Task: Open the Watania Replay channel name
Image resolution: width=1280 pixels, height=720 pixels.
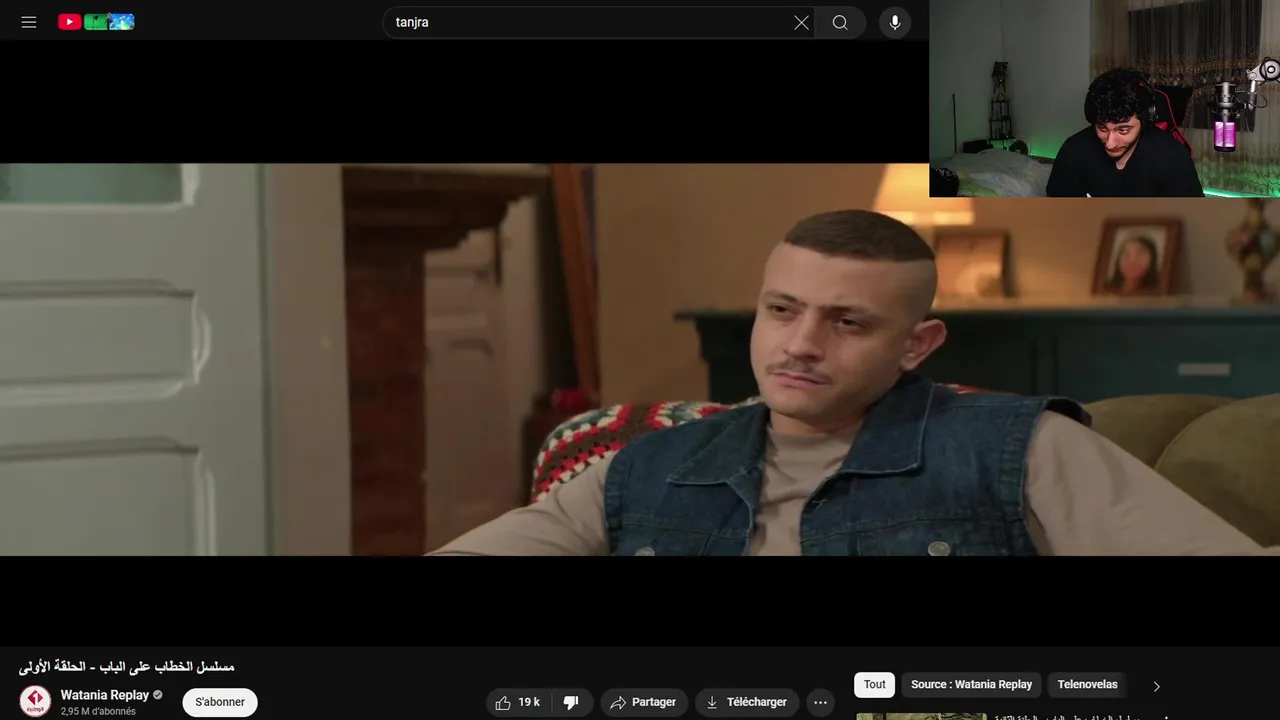Action: click(x=105, y=695)
